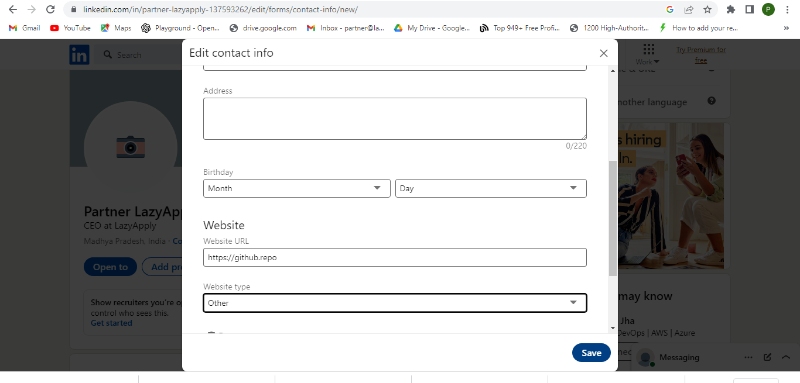Click the CEO at LazyApply headline
Viewport: 800px width, 383px height.
120,225
